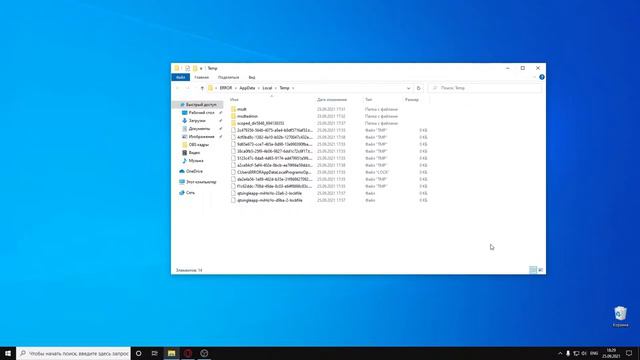This screenshot has width=640, height=360.
Task: Open OneDrive in the navigation pane
Action: point(194,171)
